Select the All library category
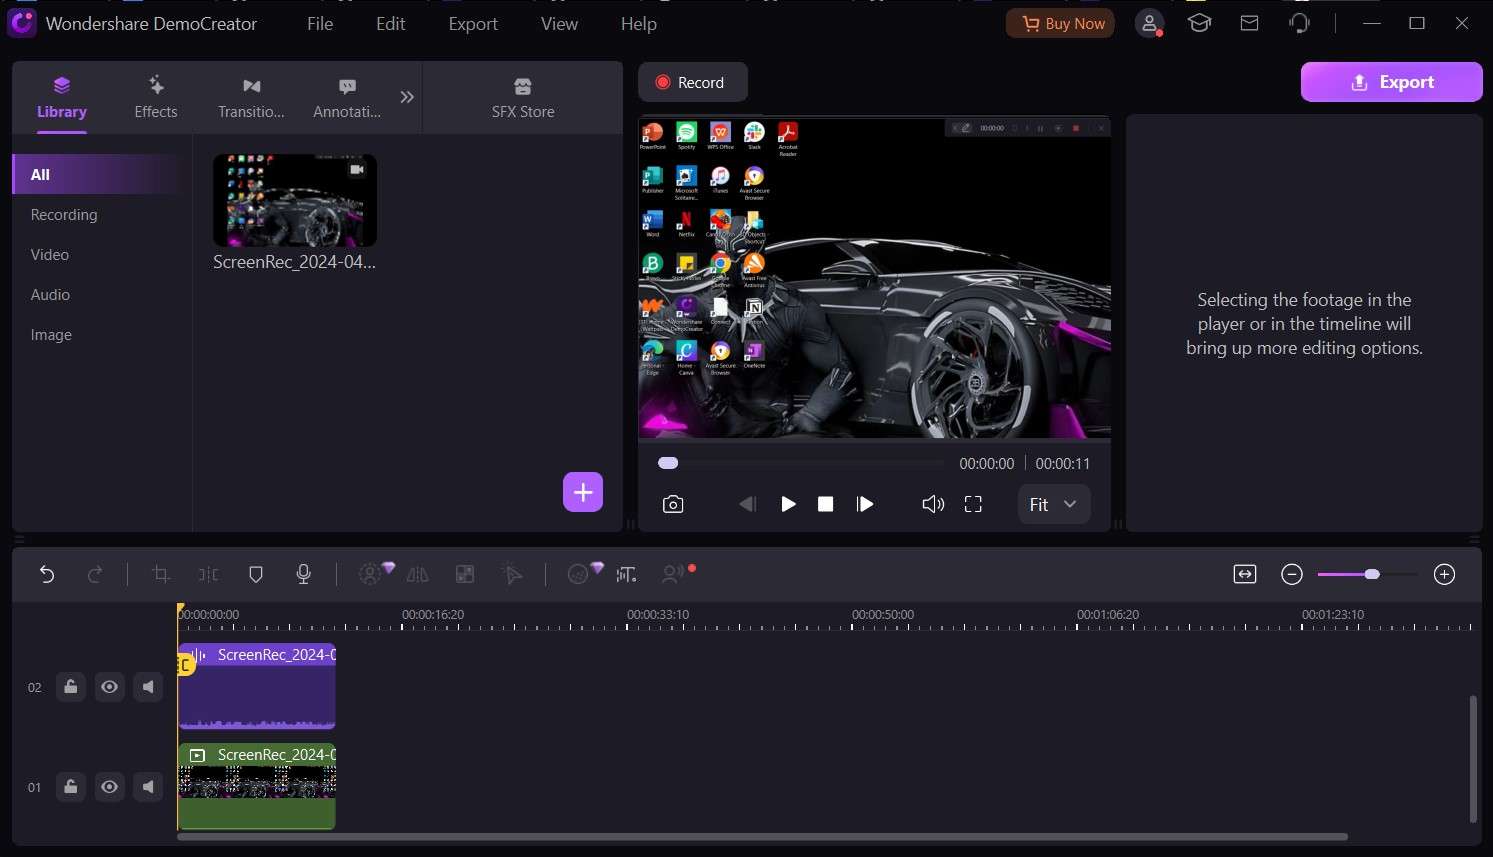 click(x=98, y=174)
